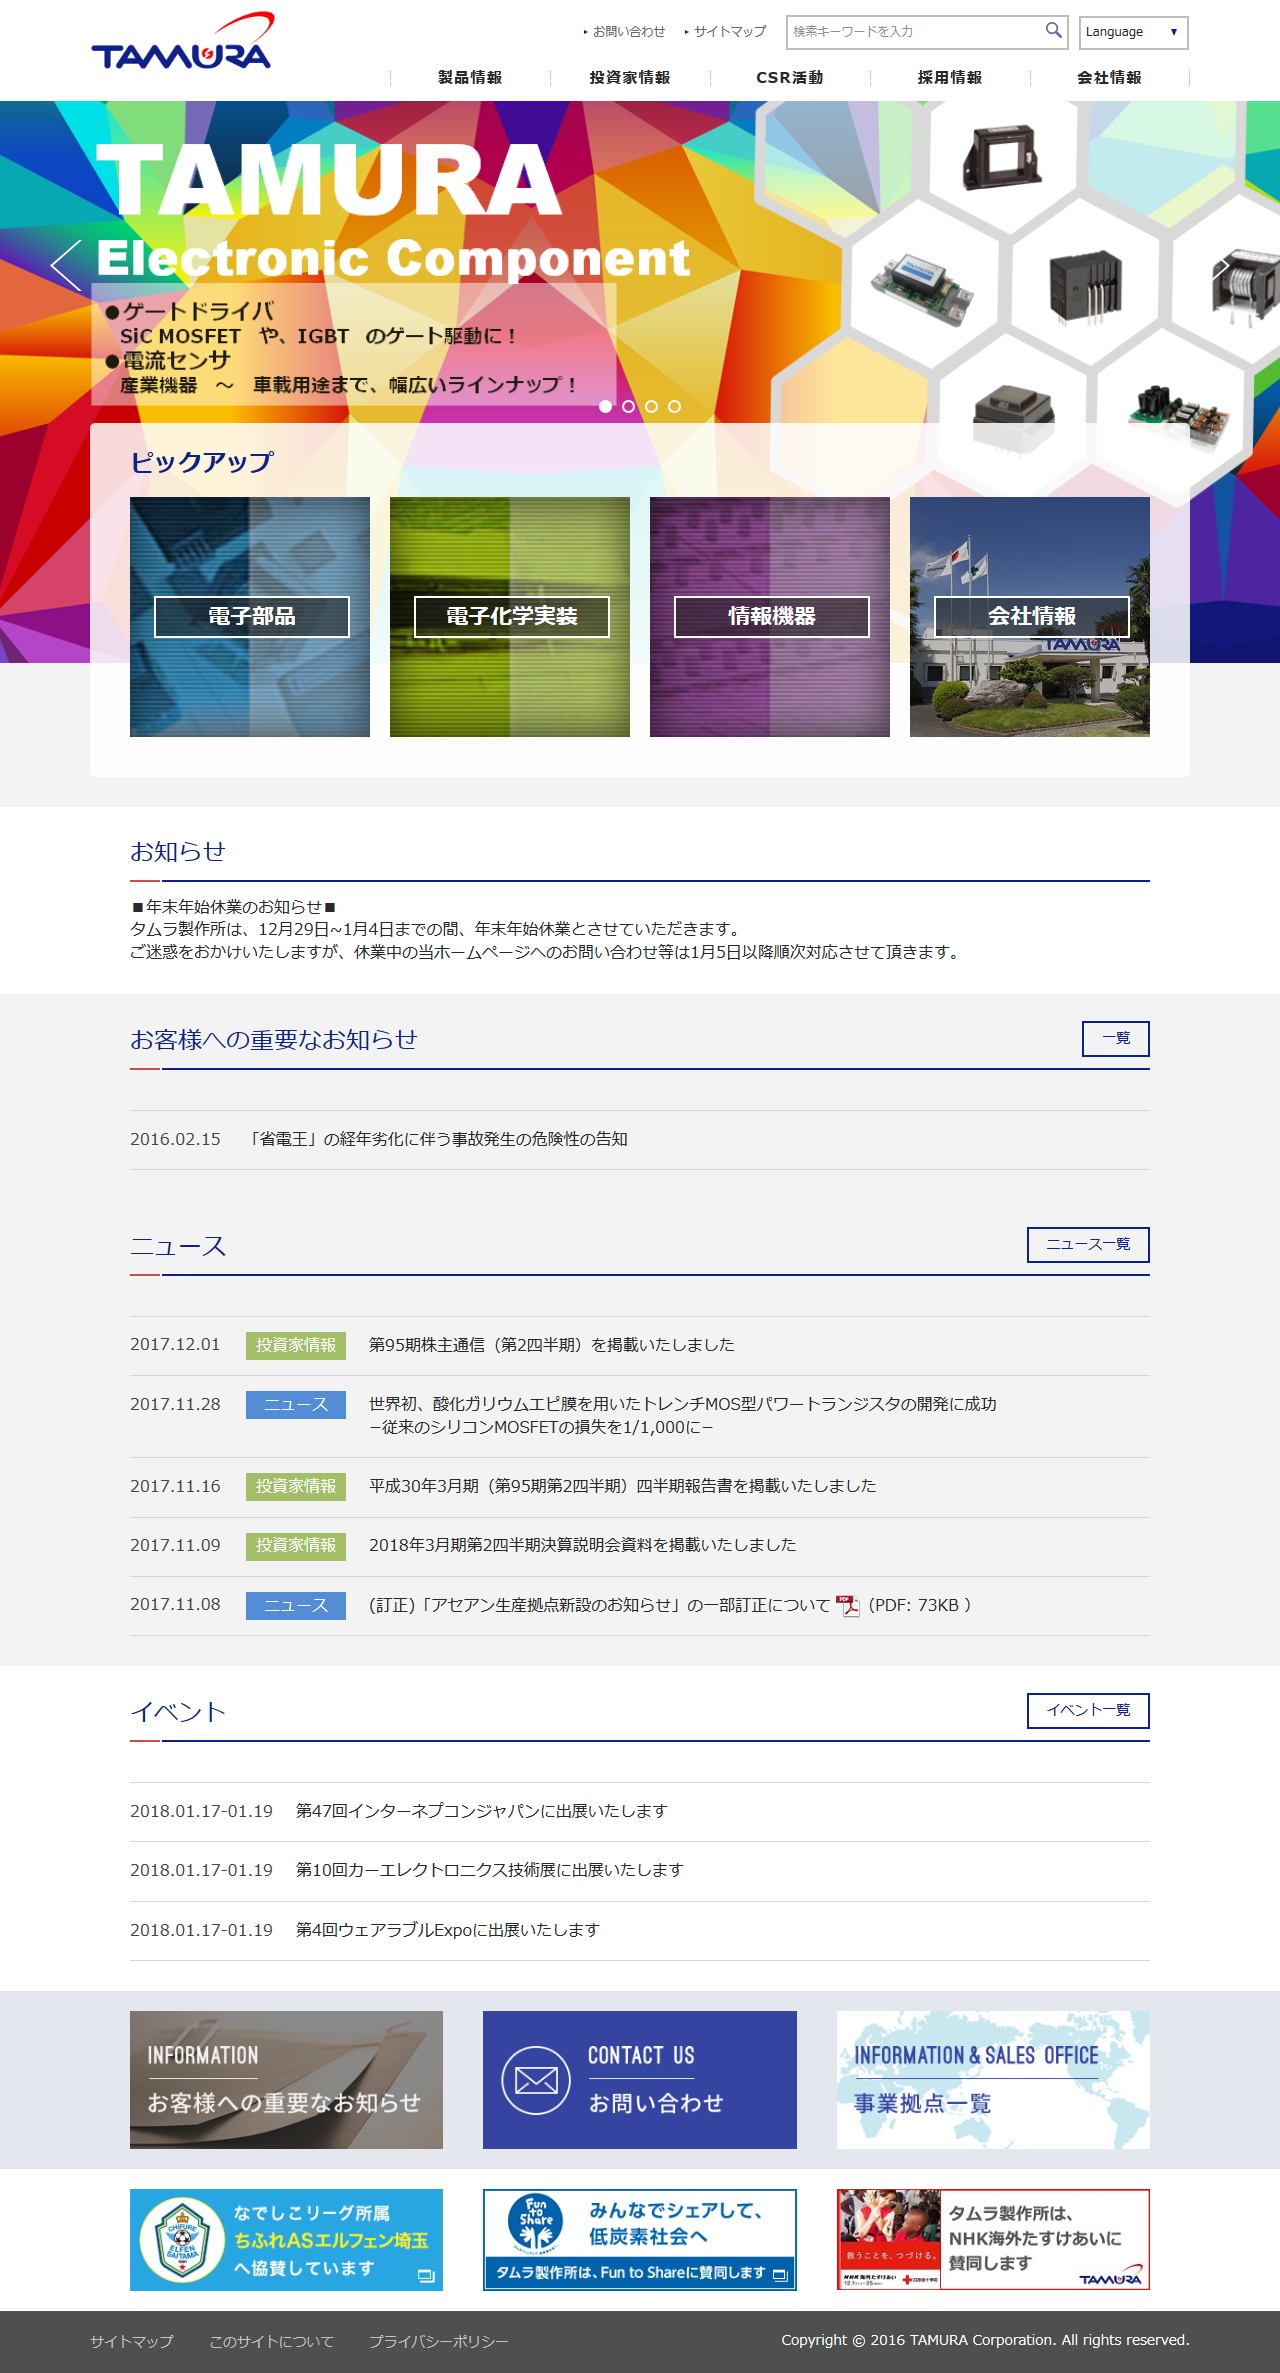Click 投資家情報 tag dated 2017.11.09
The width and height of the screenshot is (1280, 2373).
point(296,1546)
